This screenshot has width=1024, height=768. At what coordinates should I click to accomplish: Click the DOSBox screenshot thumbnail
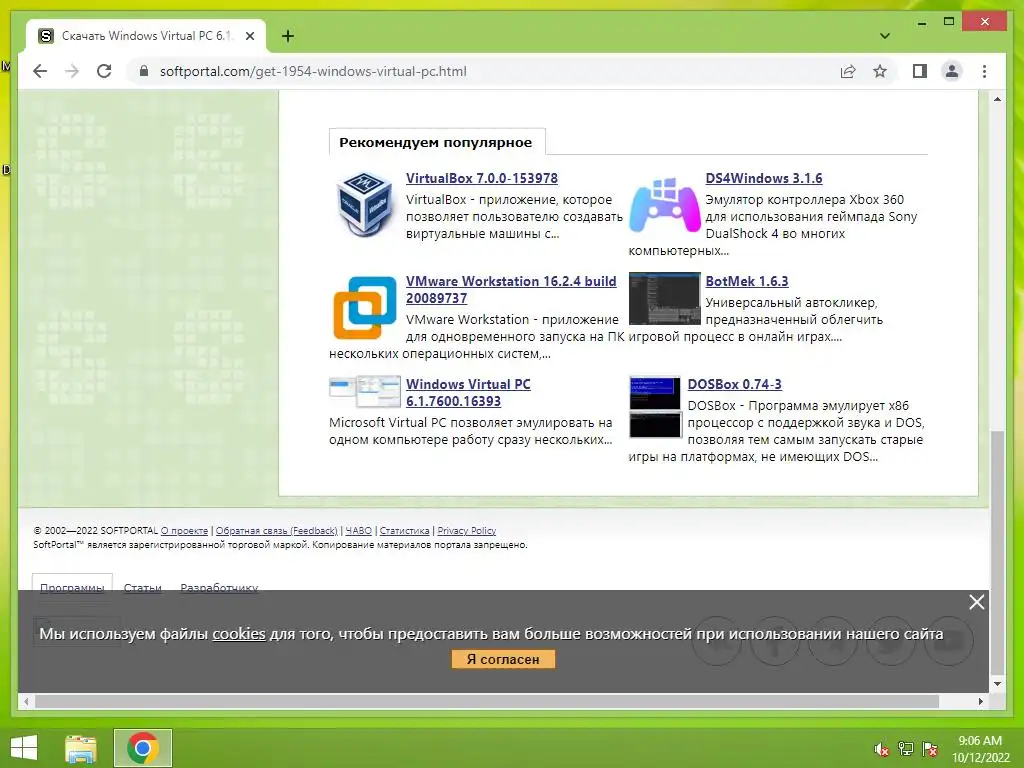[x=655, y=406]
